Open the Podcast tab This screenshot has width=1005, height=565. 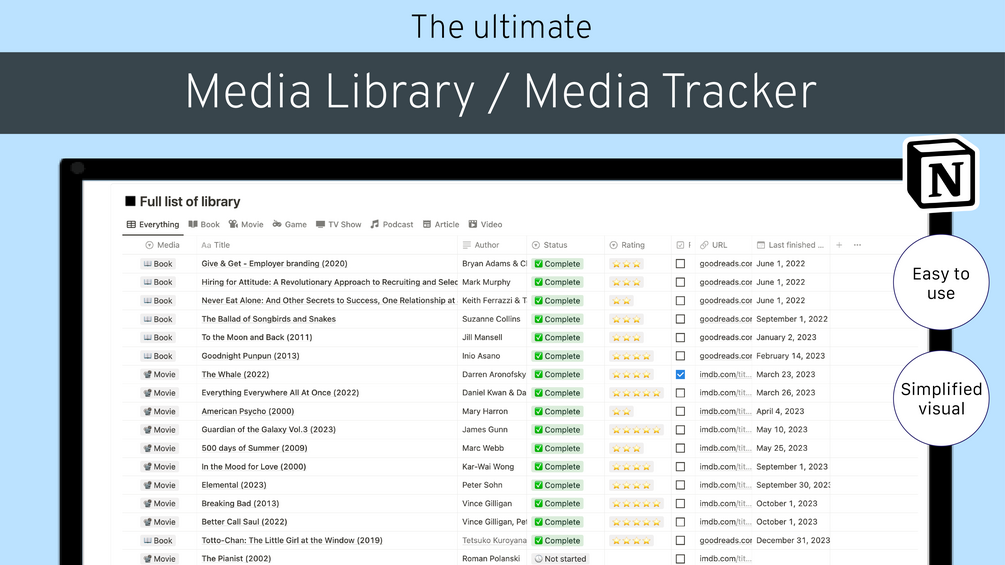click(392, 224)
